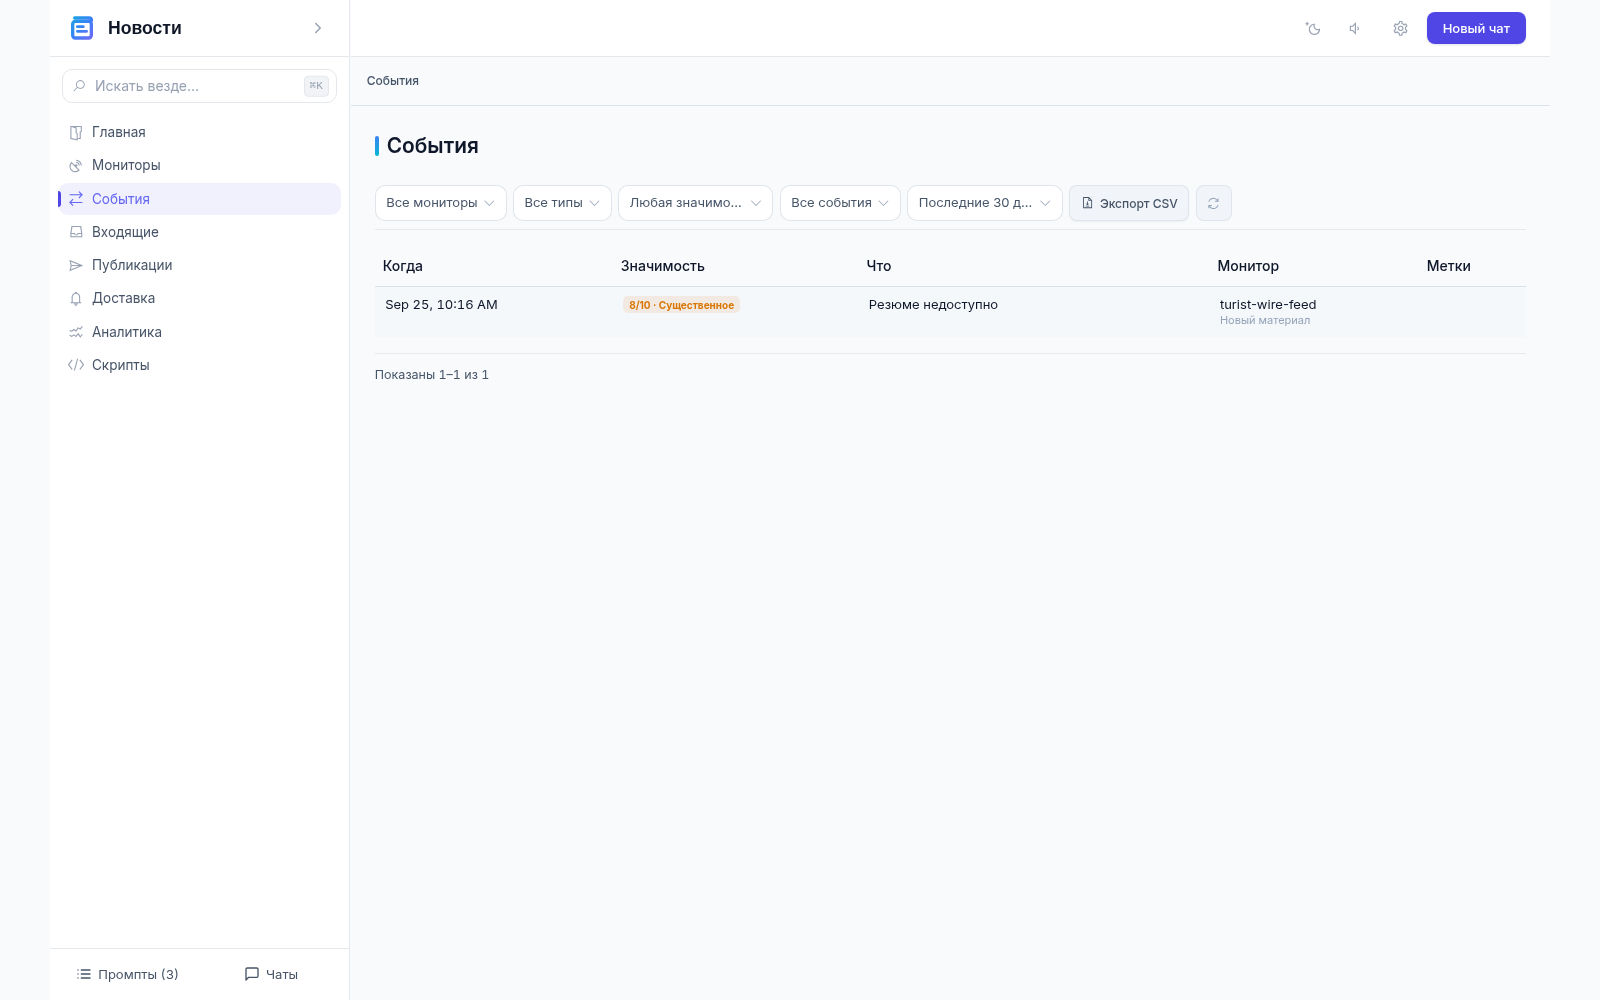Click the 8/10 Существенное significance badge
Viewport: 1600px width, 1000px height.
pyautogui.click(x=681, y=305)
